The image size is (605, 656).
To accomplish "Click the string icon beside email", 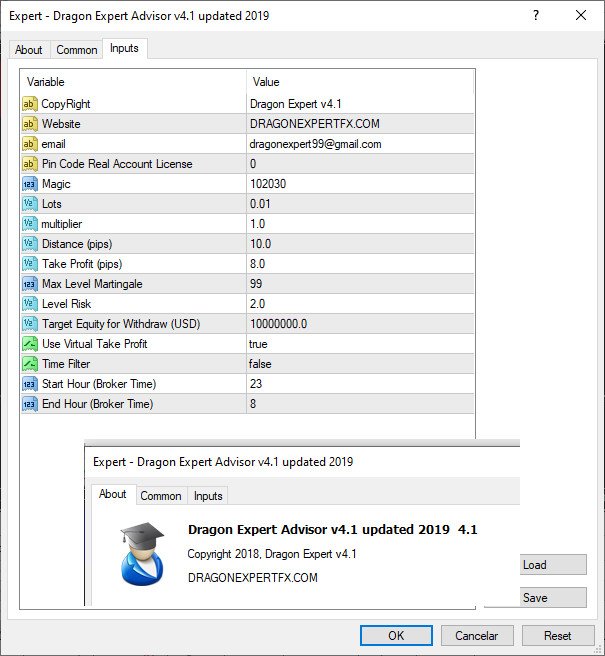I will coord(30,144).
